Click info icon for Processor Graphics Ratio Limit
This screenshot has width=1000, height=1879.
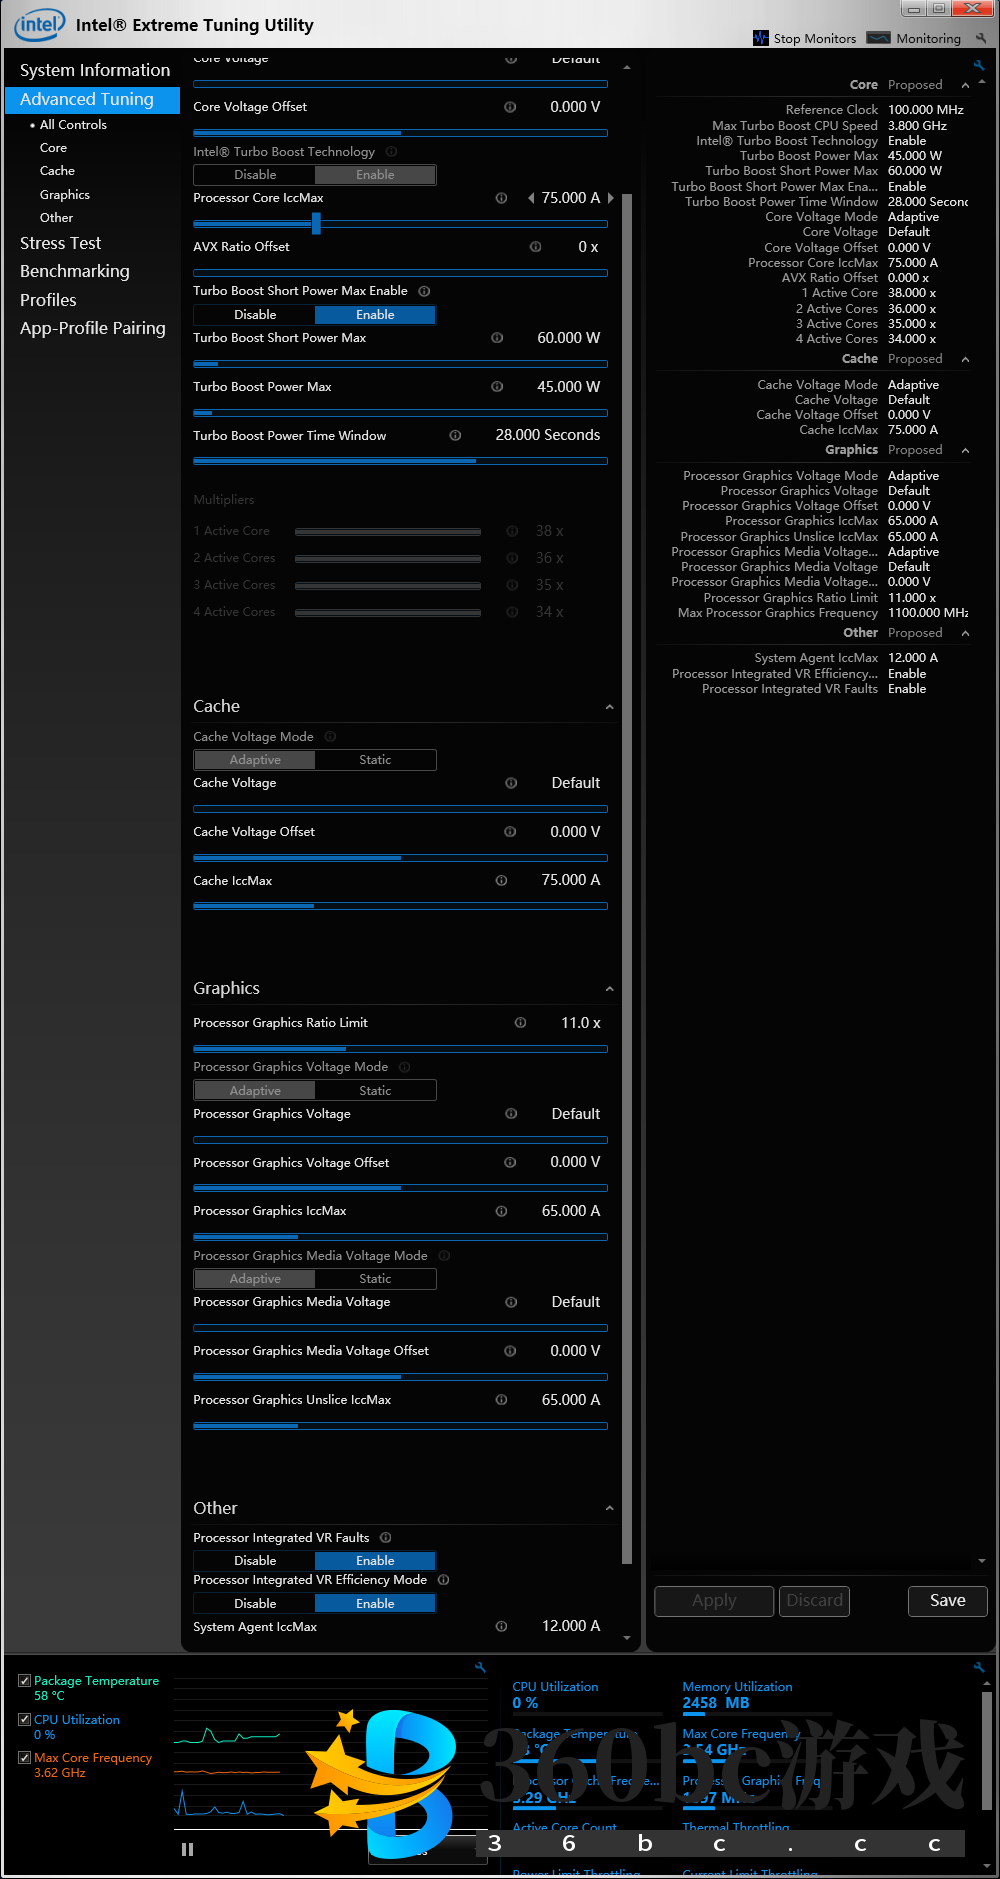pyautogui.click(x=520, y=1023)
